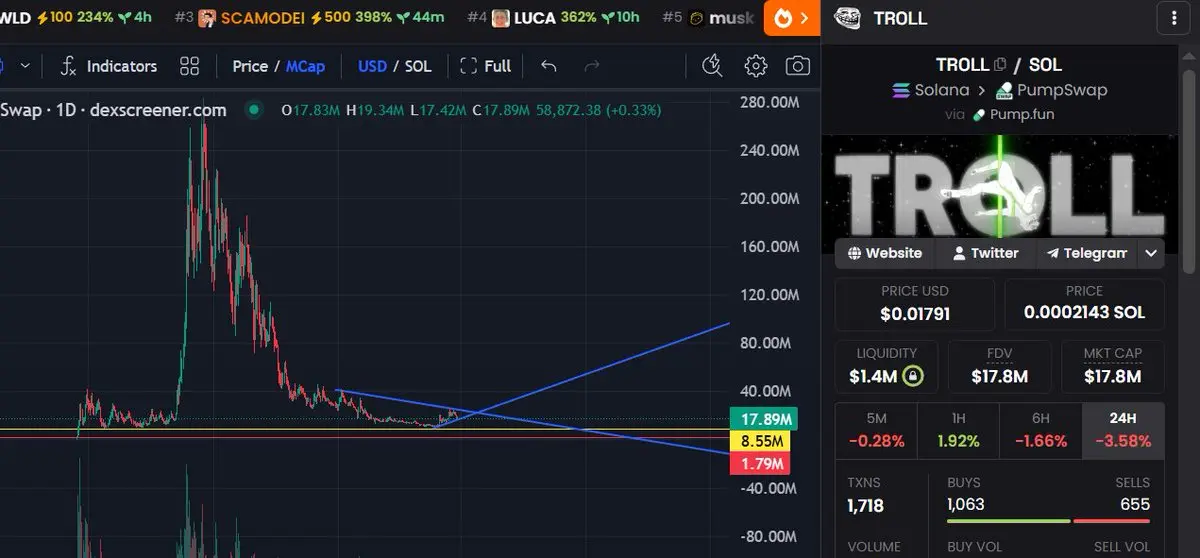Viewport: 1200px width, 558px height.
Task: Click the PRICE USD $0.01791 box
Action: click(915, 303)
